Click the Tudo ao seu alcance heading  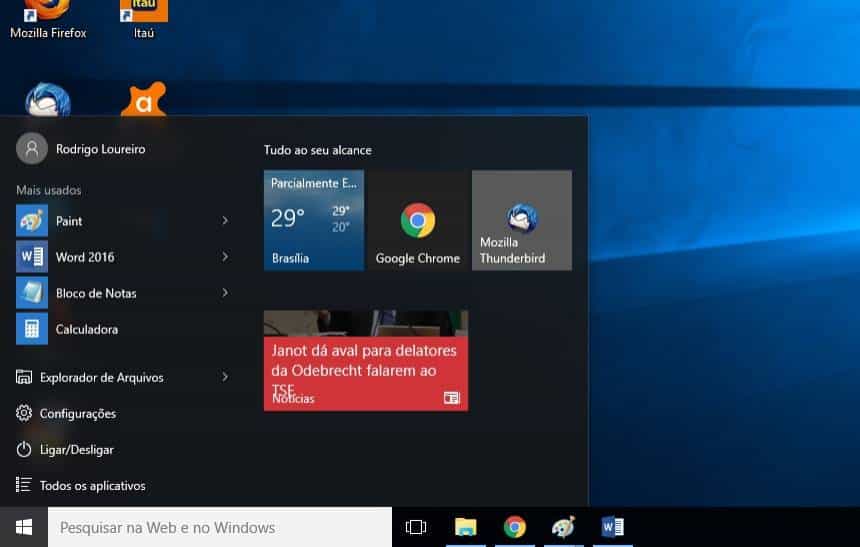(x=318, y=150)
